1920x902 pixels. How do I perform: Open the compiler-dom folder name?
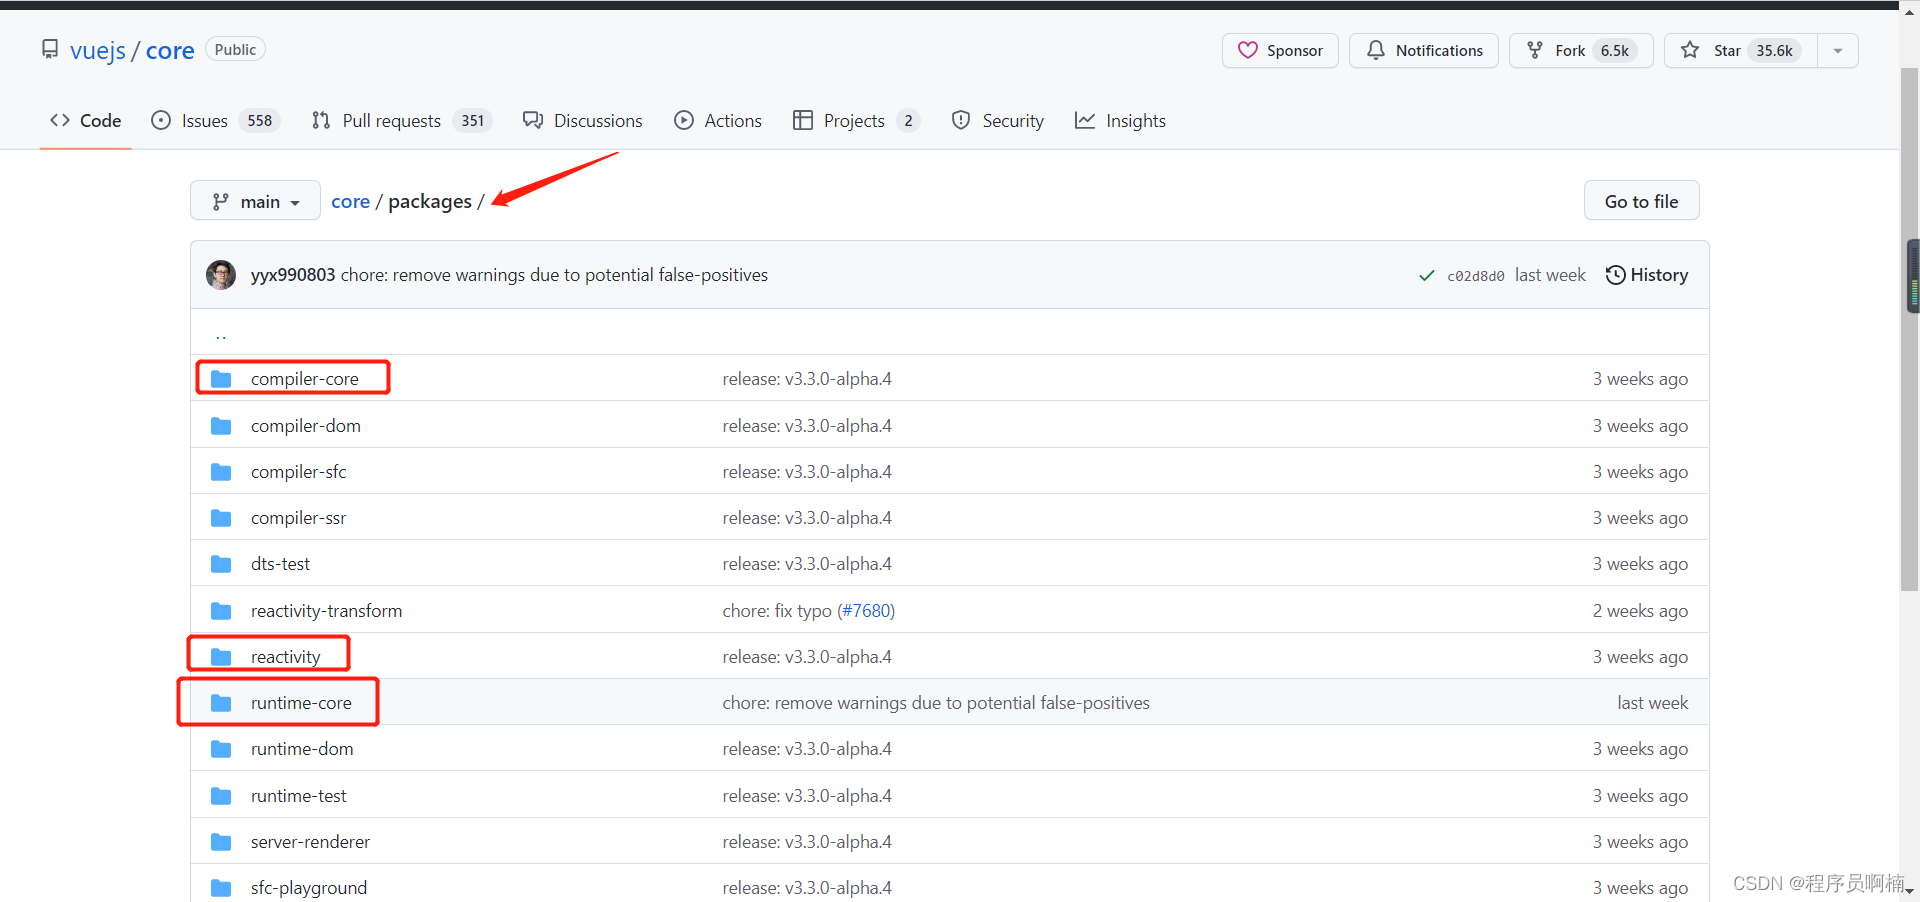(x=306, y=426)
